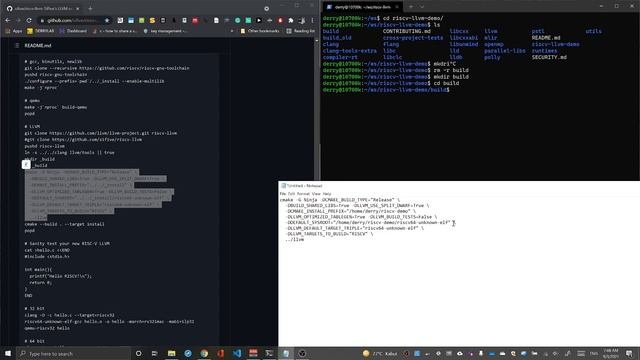The width and height of the screenshot is (640, 360).
Task: Click the Chrome reload page button
Action: (x=29, y=20)
